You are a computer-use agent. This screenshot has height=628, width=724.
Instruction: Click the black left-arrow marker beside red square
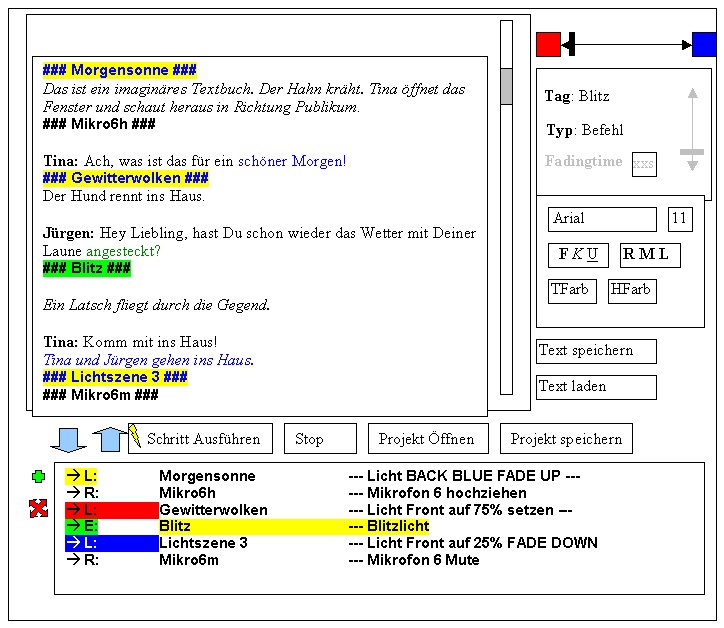click(x=568, y=44)
